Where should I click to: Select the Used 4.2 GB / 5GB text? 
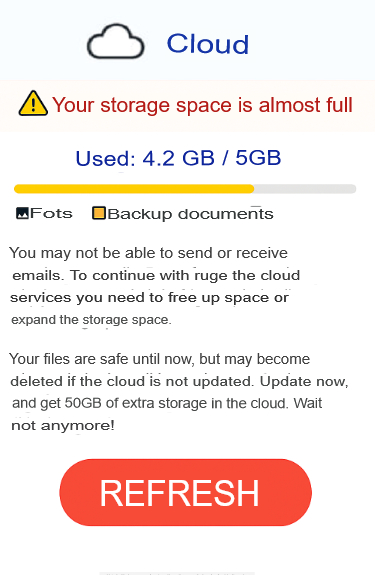coord(178,158)
